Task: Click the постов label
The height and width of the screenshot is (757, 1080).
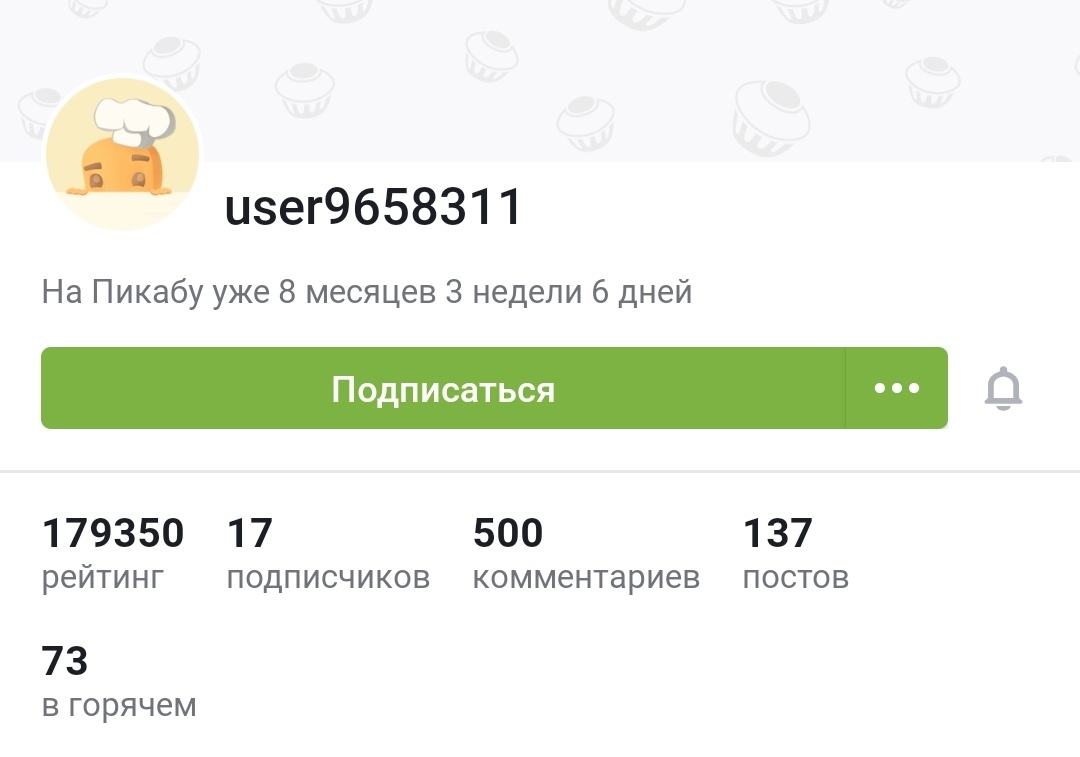Action: (x=795, y=577)
